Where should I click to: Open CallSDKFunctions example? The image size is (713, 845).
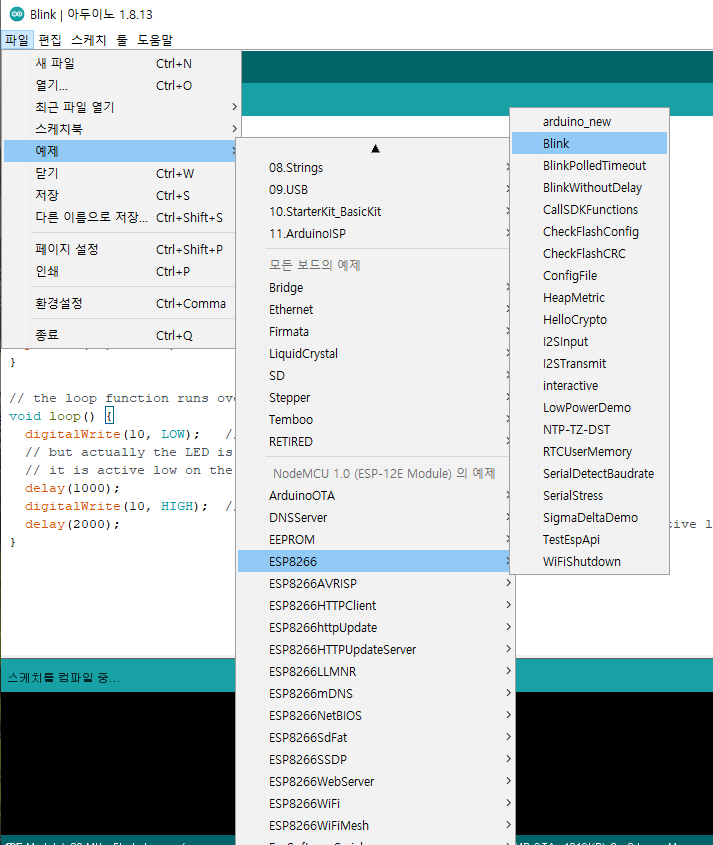(x=589, y=210)
